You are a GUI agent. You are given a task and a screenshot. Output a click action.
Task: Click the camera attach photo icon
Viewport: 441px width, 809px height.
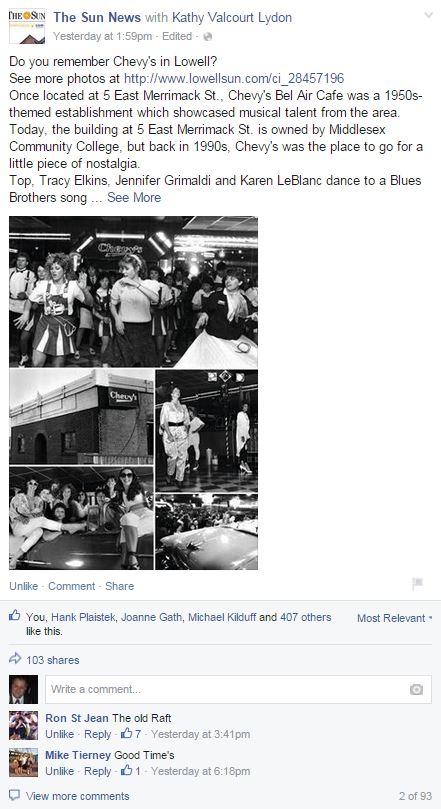coord(416,690)
